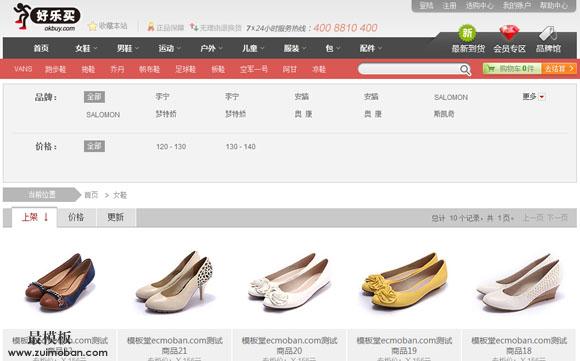Screen dimensions: 580x361
Task: Open the green shopping cart button
Action: pos(512,69)
